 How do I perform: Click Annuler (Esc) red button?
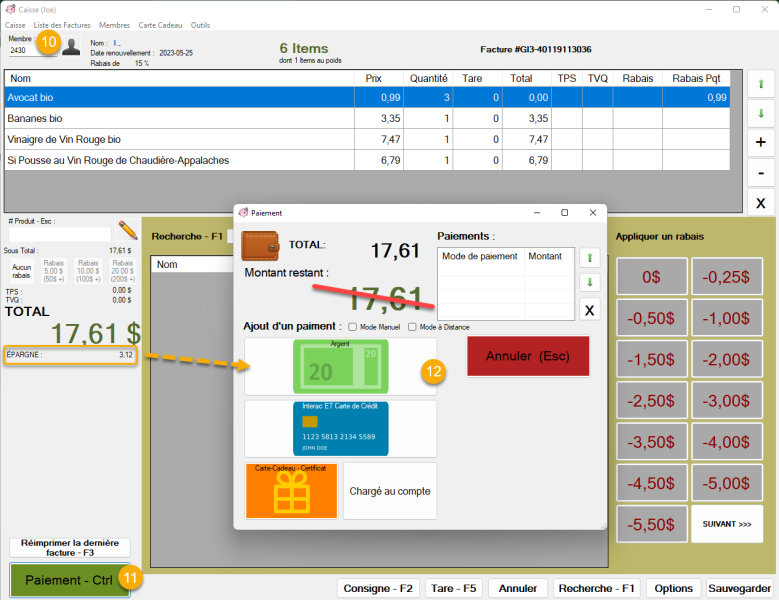[528, 356]
